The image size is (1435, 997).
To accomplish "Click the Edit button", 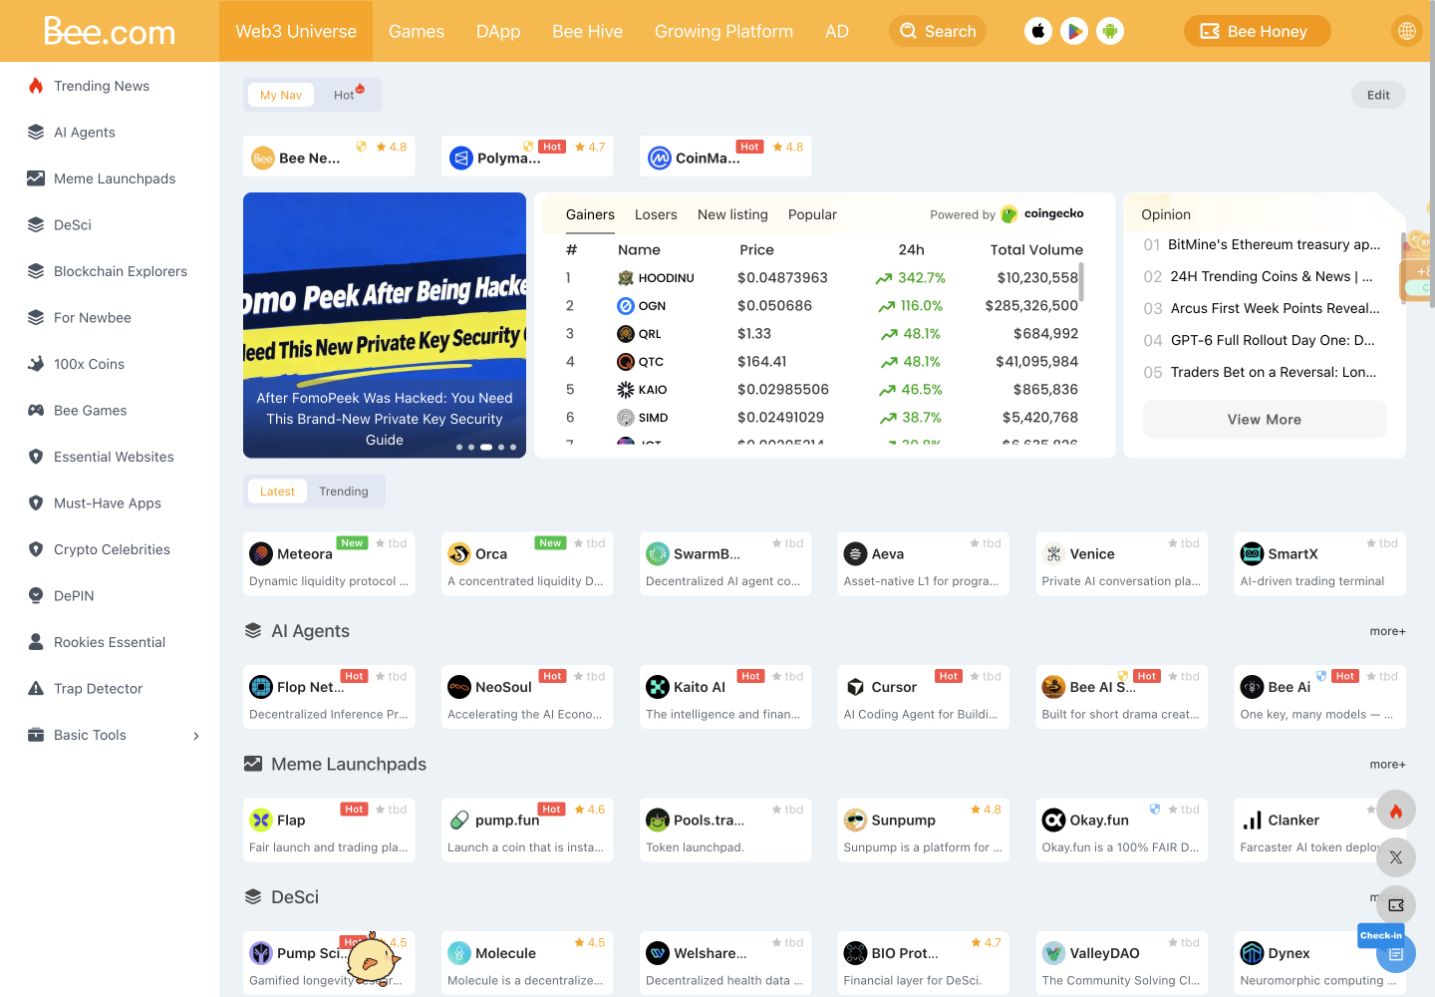I will click(1378, 95).
